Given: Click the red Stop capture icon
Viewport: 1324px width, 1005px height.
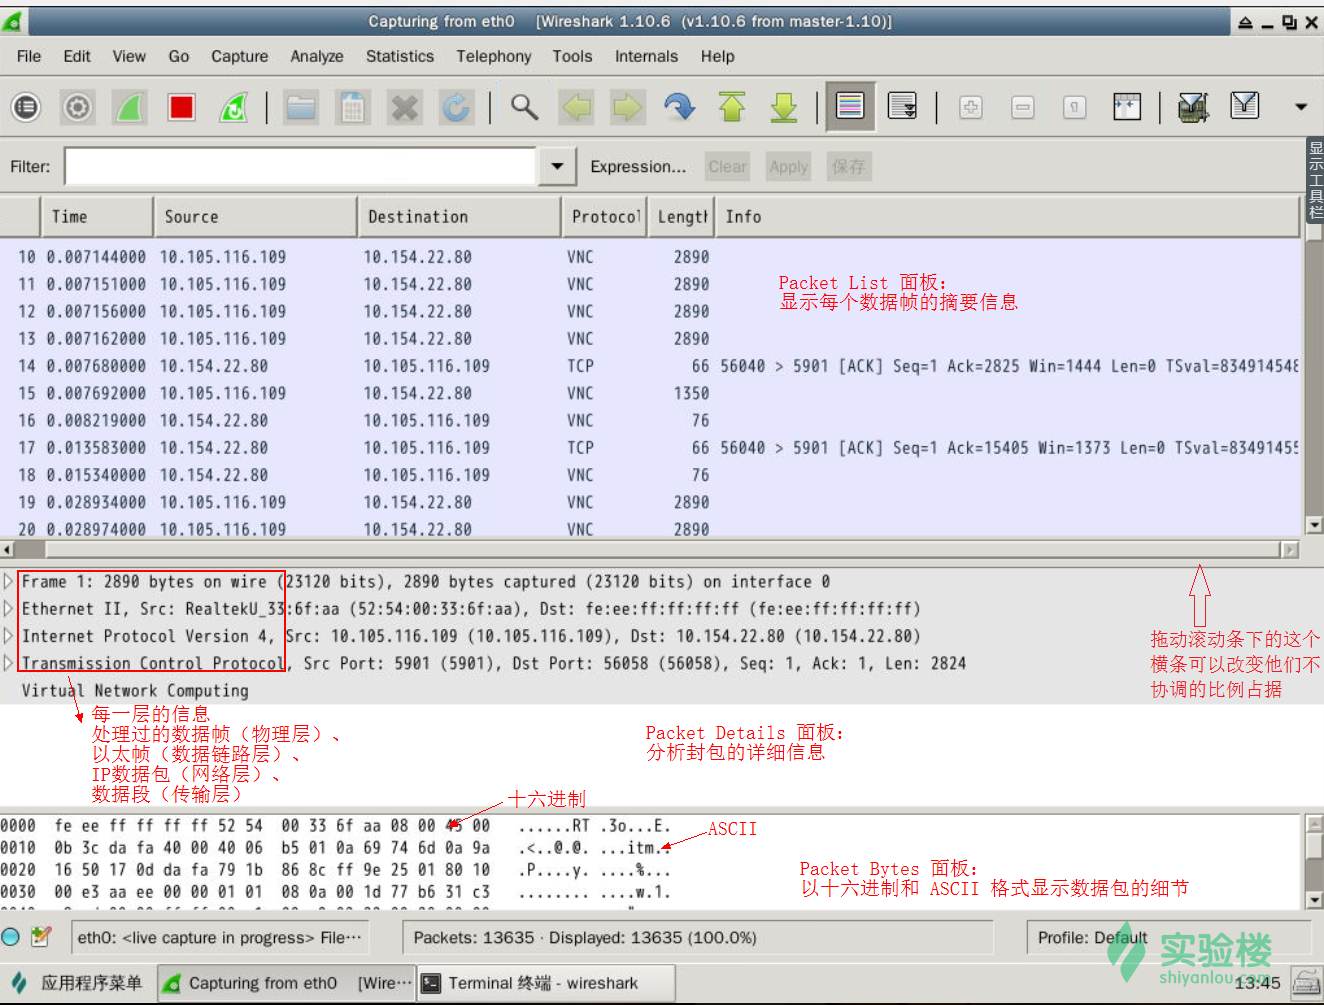Looking at the screenshot, I should pos(181,107).
